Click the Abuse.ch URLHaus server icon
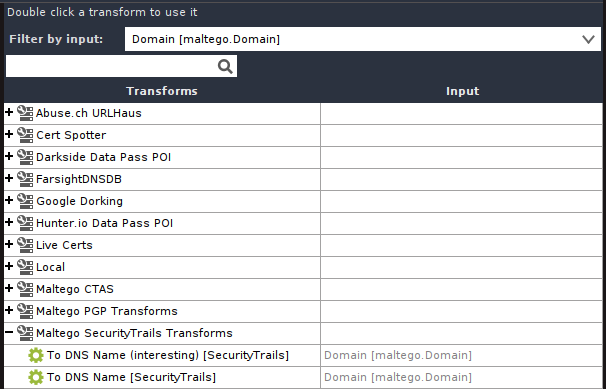Viewport: 606px width, 389px height. pyautogui.click(x=25, y=113)
